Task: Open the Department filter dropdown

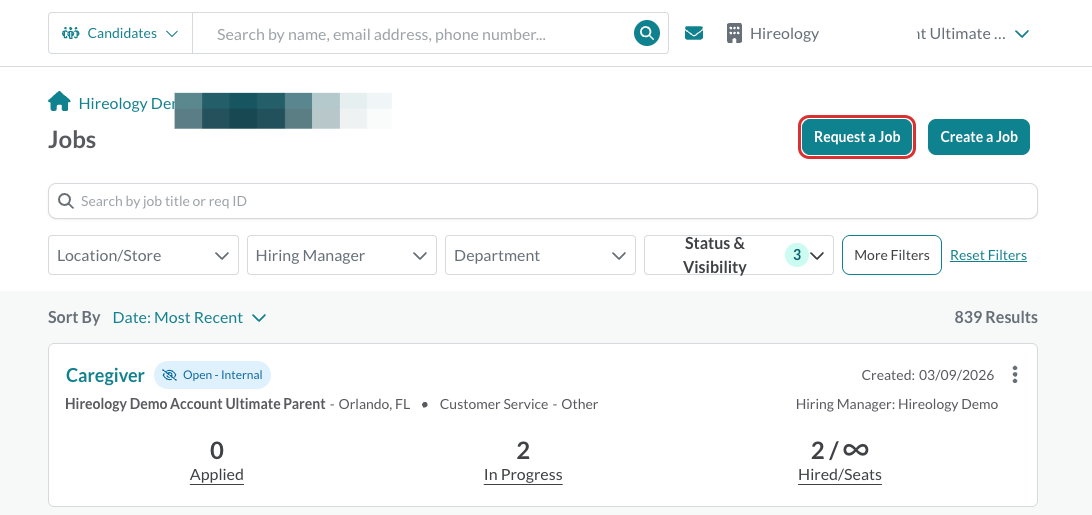Action: pyautogui.click(x=540, y=255)
